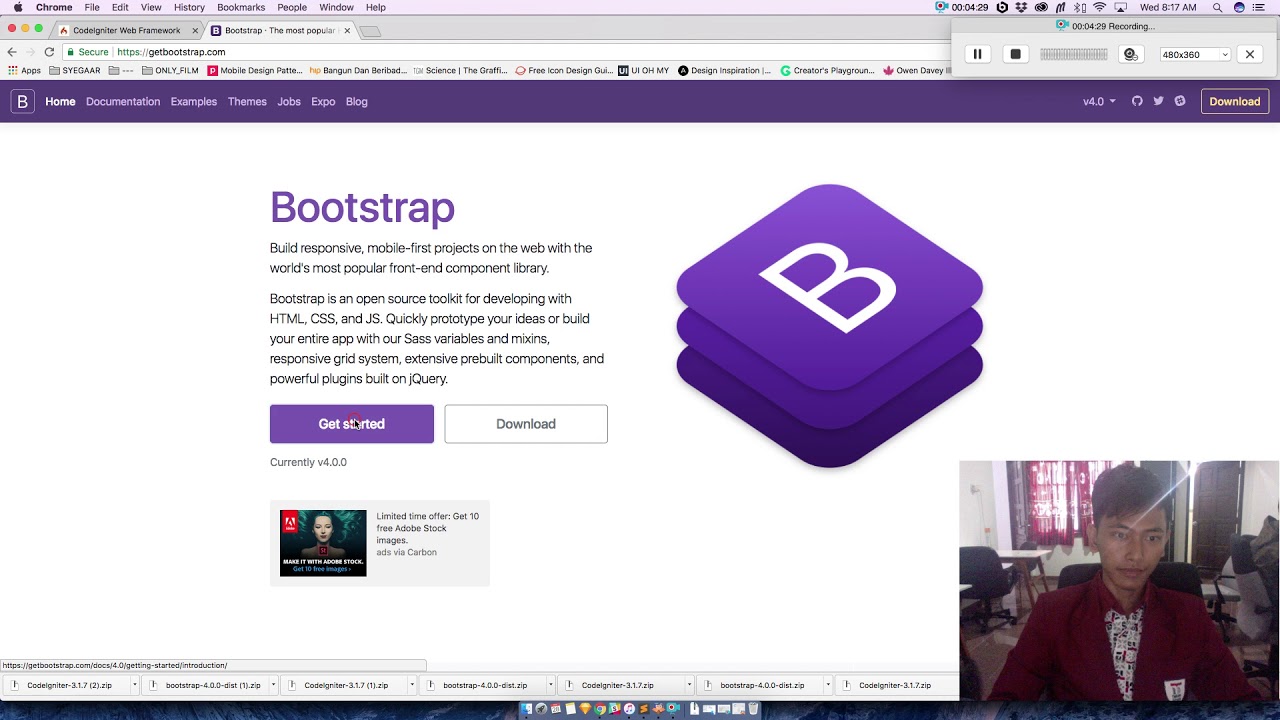
Task: Click the Bootstrap B logo in navbar
Action: pos(22,101)
